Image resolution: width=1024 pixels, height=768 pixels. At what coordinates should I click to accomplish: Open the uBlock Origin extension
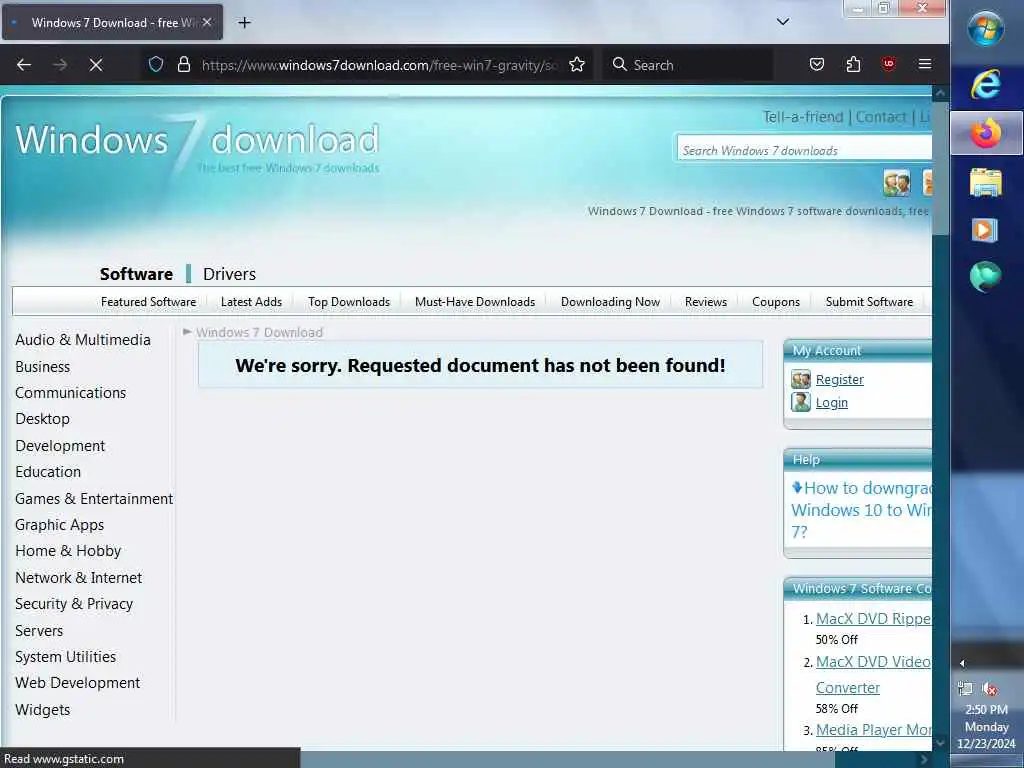[x=888, y=65]
